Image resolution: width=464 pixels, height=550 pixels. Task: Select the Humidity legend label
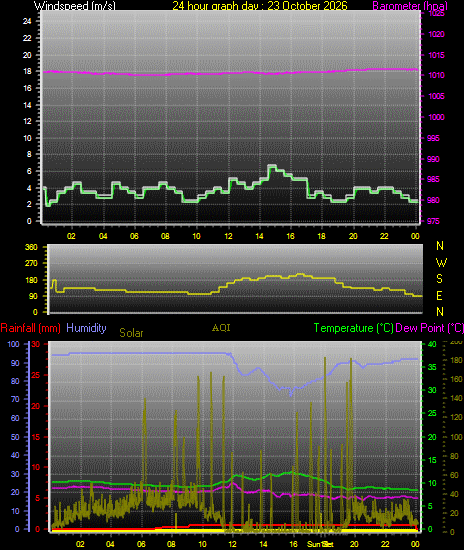click(86, 328)
